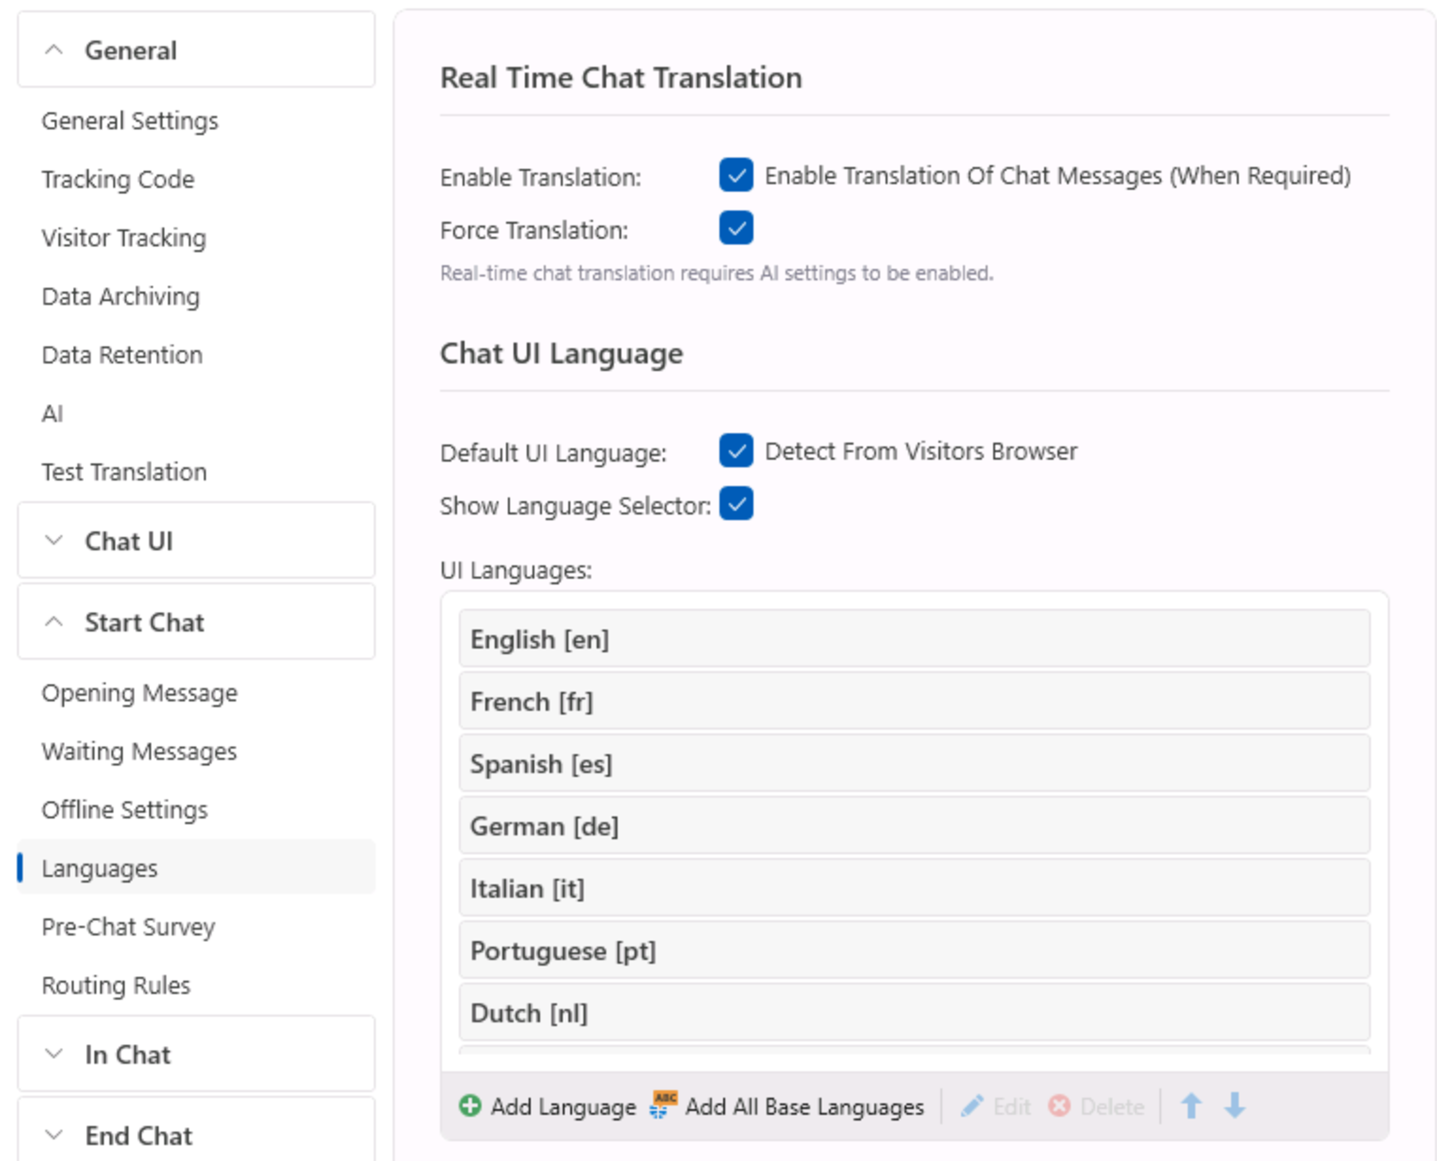Image resolution: width=1437 pixels, height=1161 pixels.
Task: Open the Tracking Code settings page
Action: pyautogui.click(x=118, y=180)
